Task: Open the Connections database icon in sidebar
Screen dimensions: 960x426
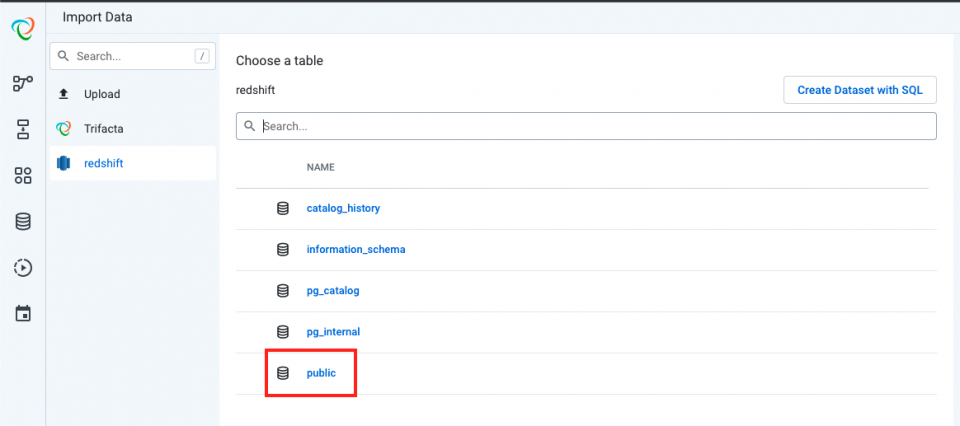Action: [23, 222]
